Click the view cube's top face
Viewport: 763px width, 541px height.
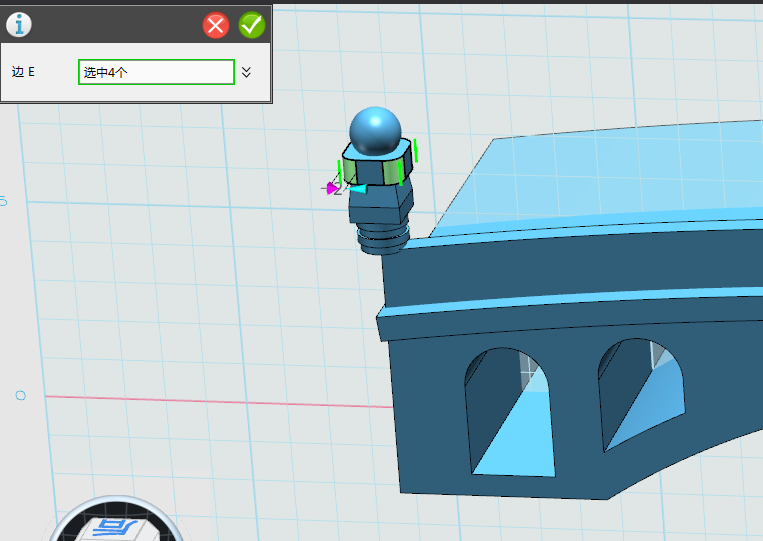pyautogui.click(x=115, y=528)
